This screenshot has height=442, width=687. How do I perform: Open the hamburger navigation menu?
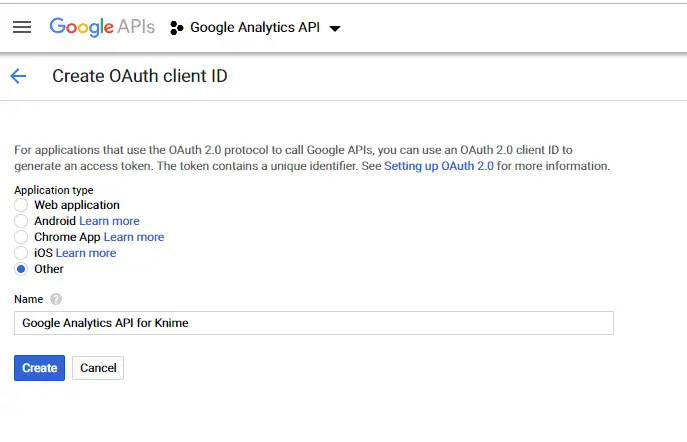pyautogui.click(x=22, y=27)
